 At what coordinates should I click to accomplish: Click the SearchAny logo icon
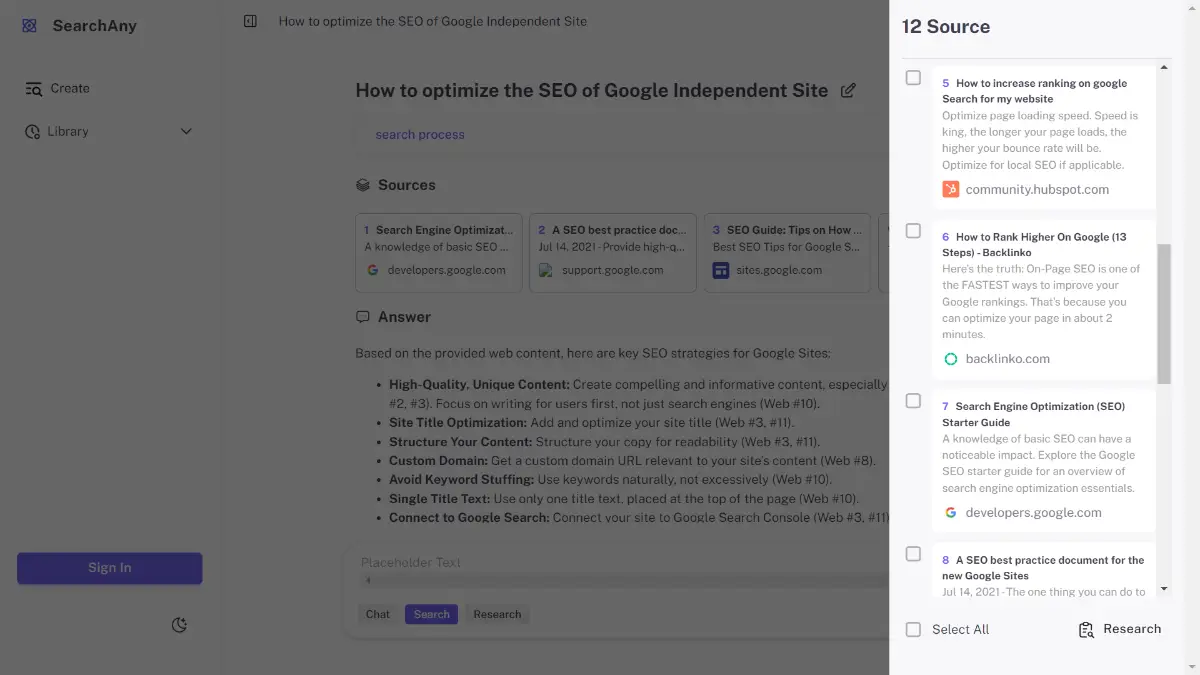tap(29, 26)
